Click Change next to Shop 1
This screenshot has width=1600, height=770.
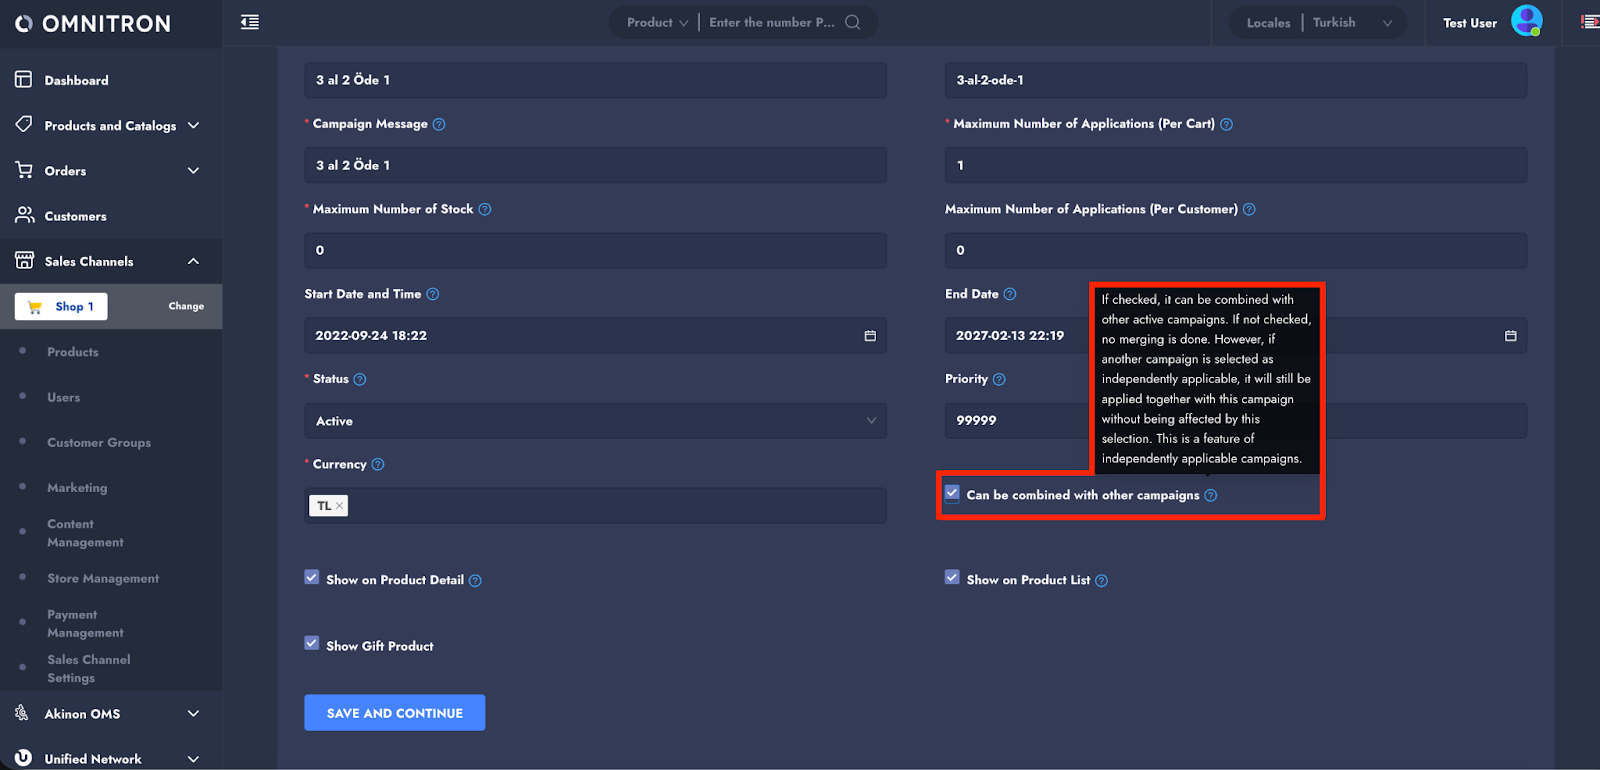pos(186,306)
